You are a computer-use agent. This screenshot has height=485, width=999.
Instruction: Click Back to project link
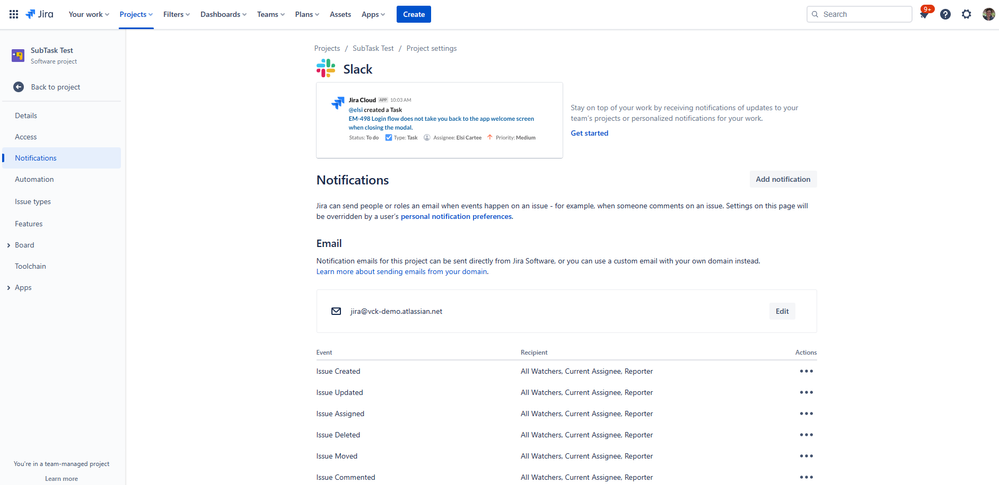55,87
